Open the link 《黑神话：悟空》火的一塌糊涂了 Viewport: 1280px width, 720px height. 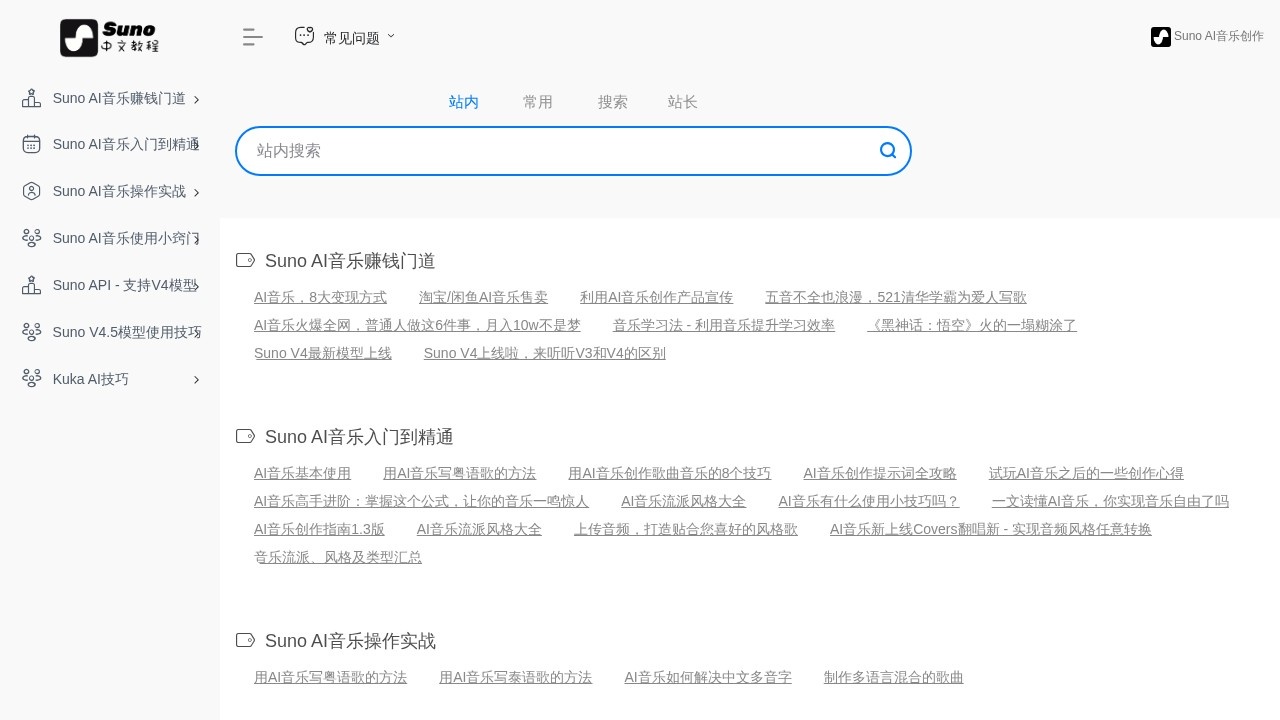[x=972, y=325]
